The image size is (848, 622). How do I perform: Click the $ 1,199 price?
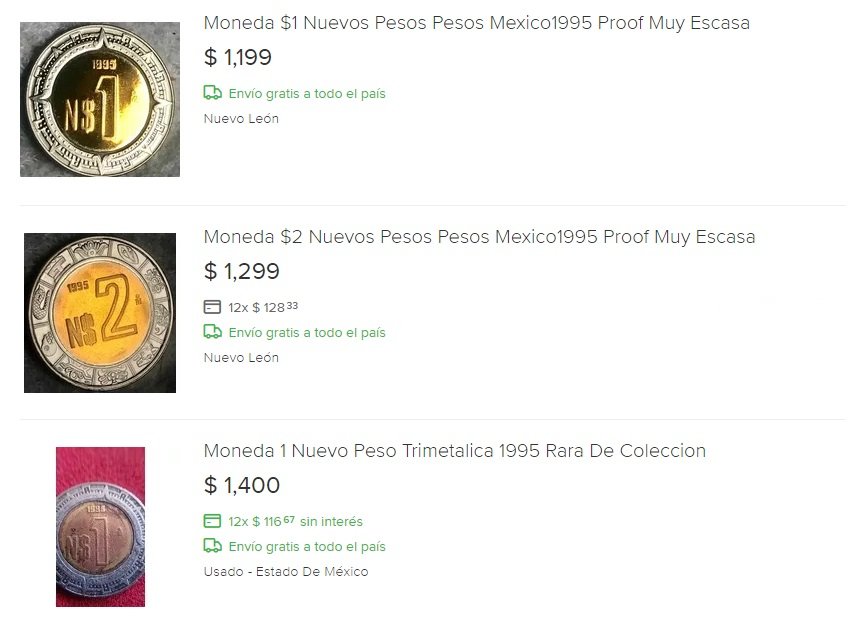coord(238,58)
